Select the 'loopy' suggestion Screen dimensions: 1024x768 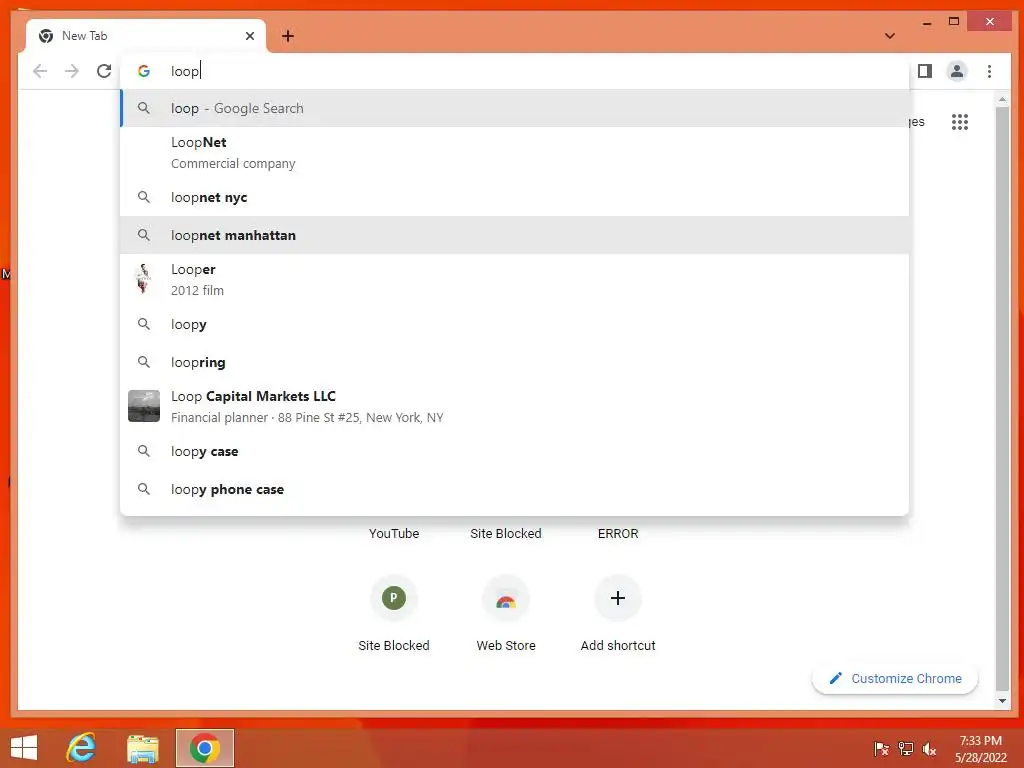tap(515, 324)
